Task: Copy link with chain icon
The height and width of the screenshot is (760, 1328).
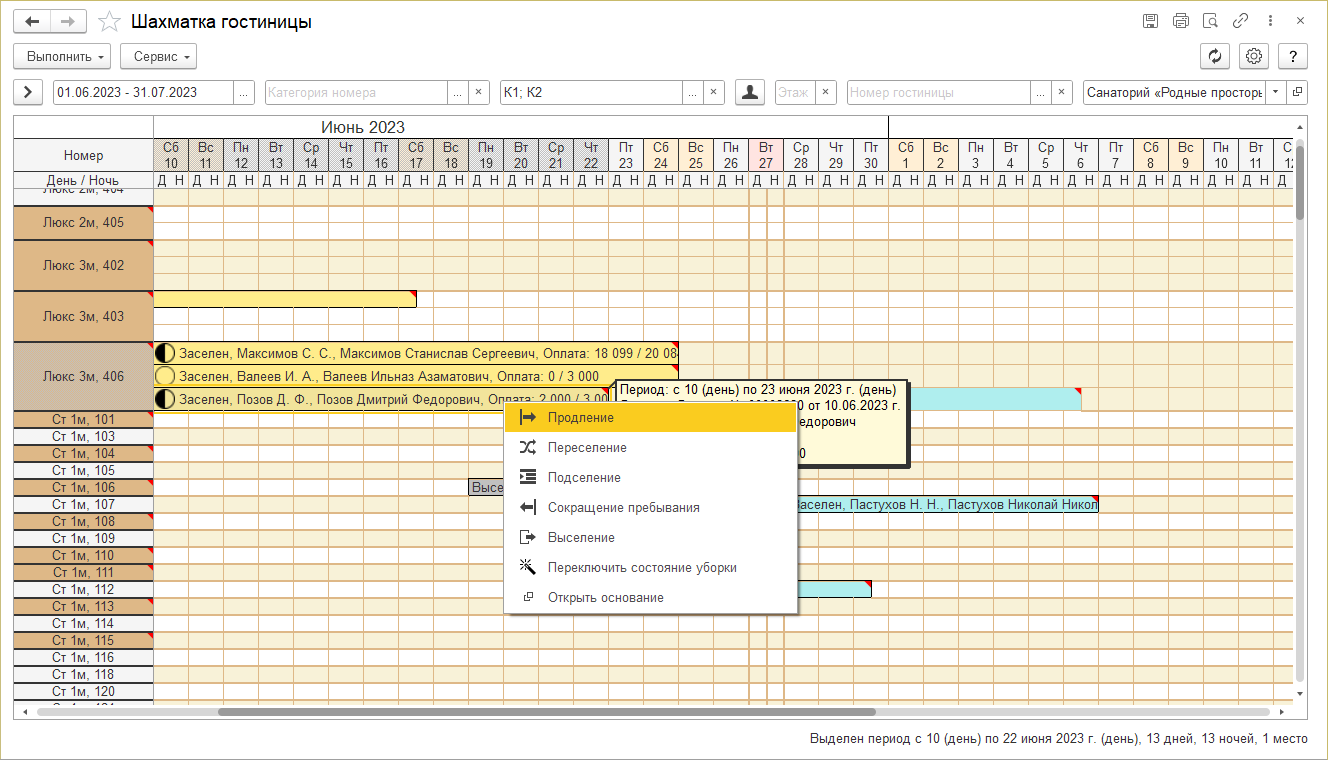Action: point(1240,21)
